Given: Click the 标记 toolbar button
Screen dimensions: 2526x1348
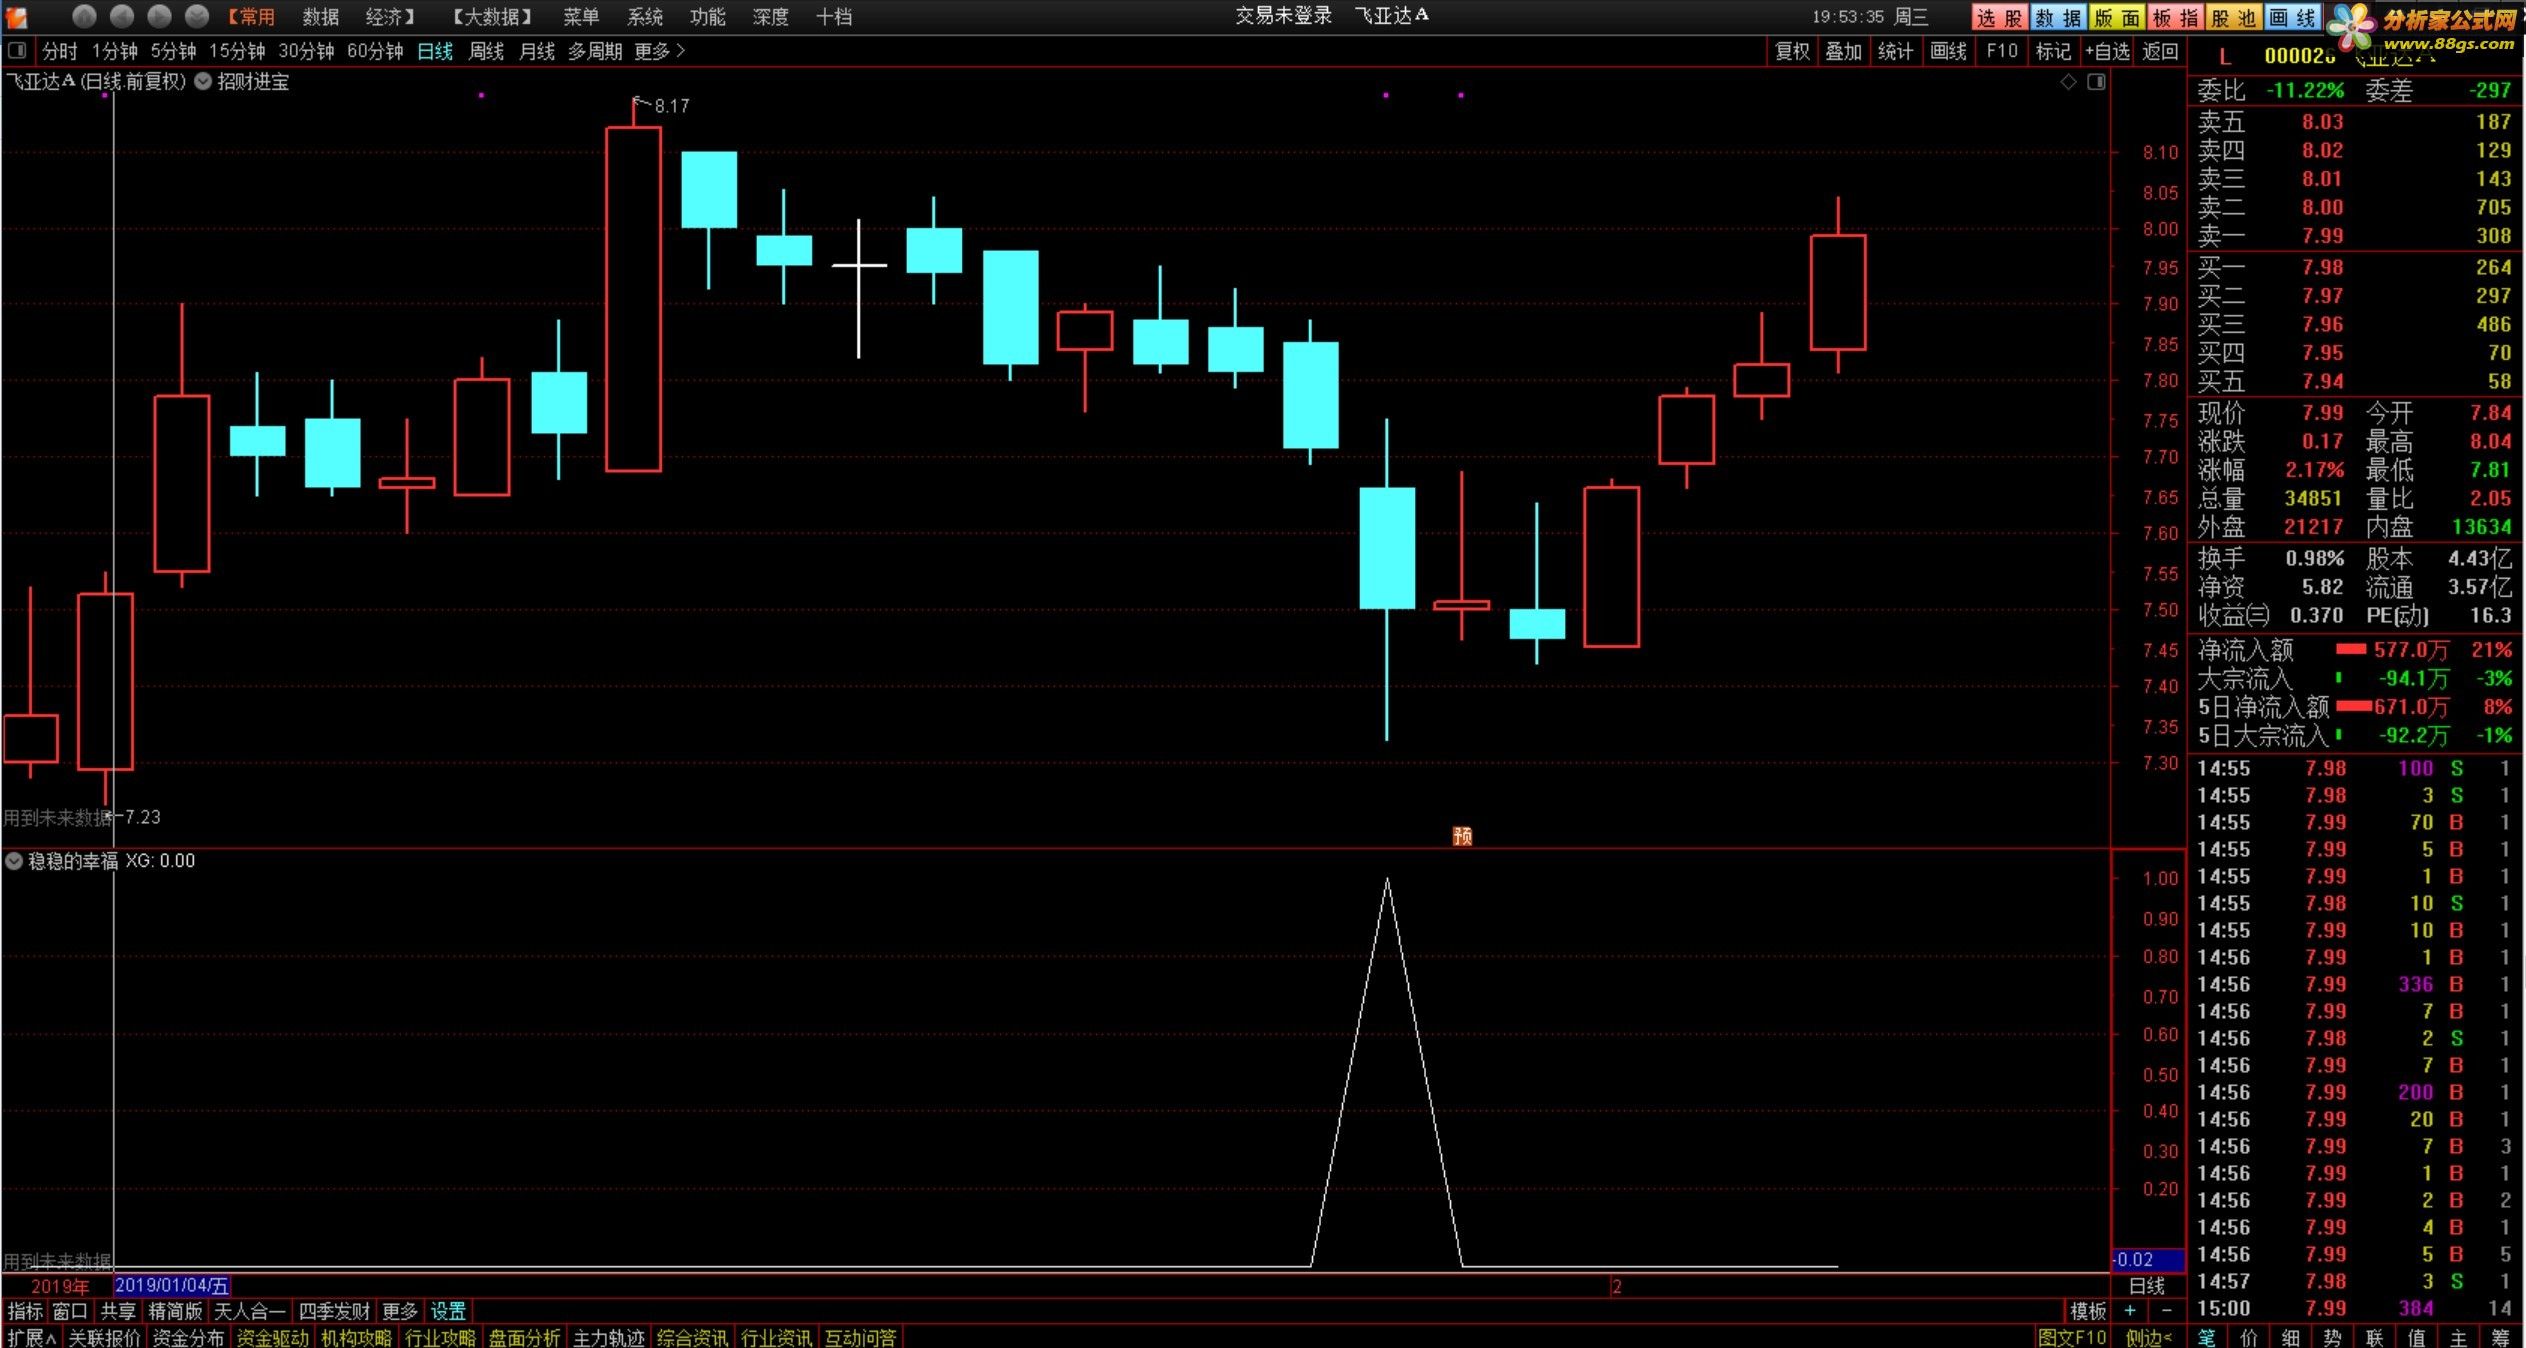Looking at the screenshot, I should pos(2053,51).
